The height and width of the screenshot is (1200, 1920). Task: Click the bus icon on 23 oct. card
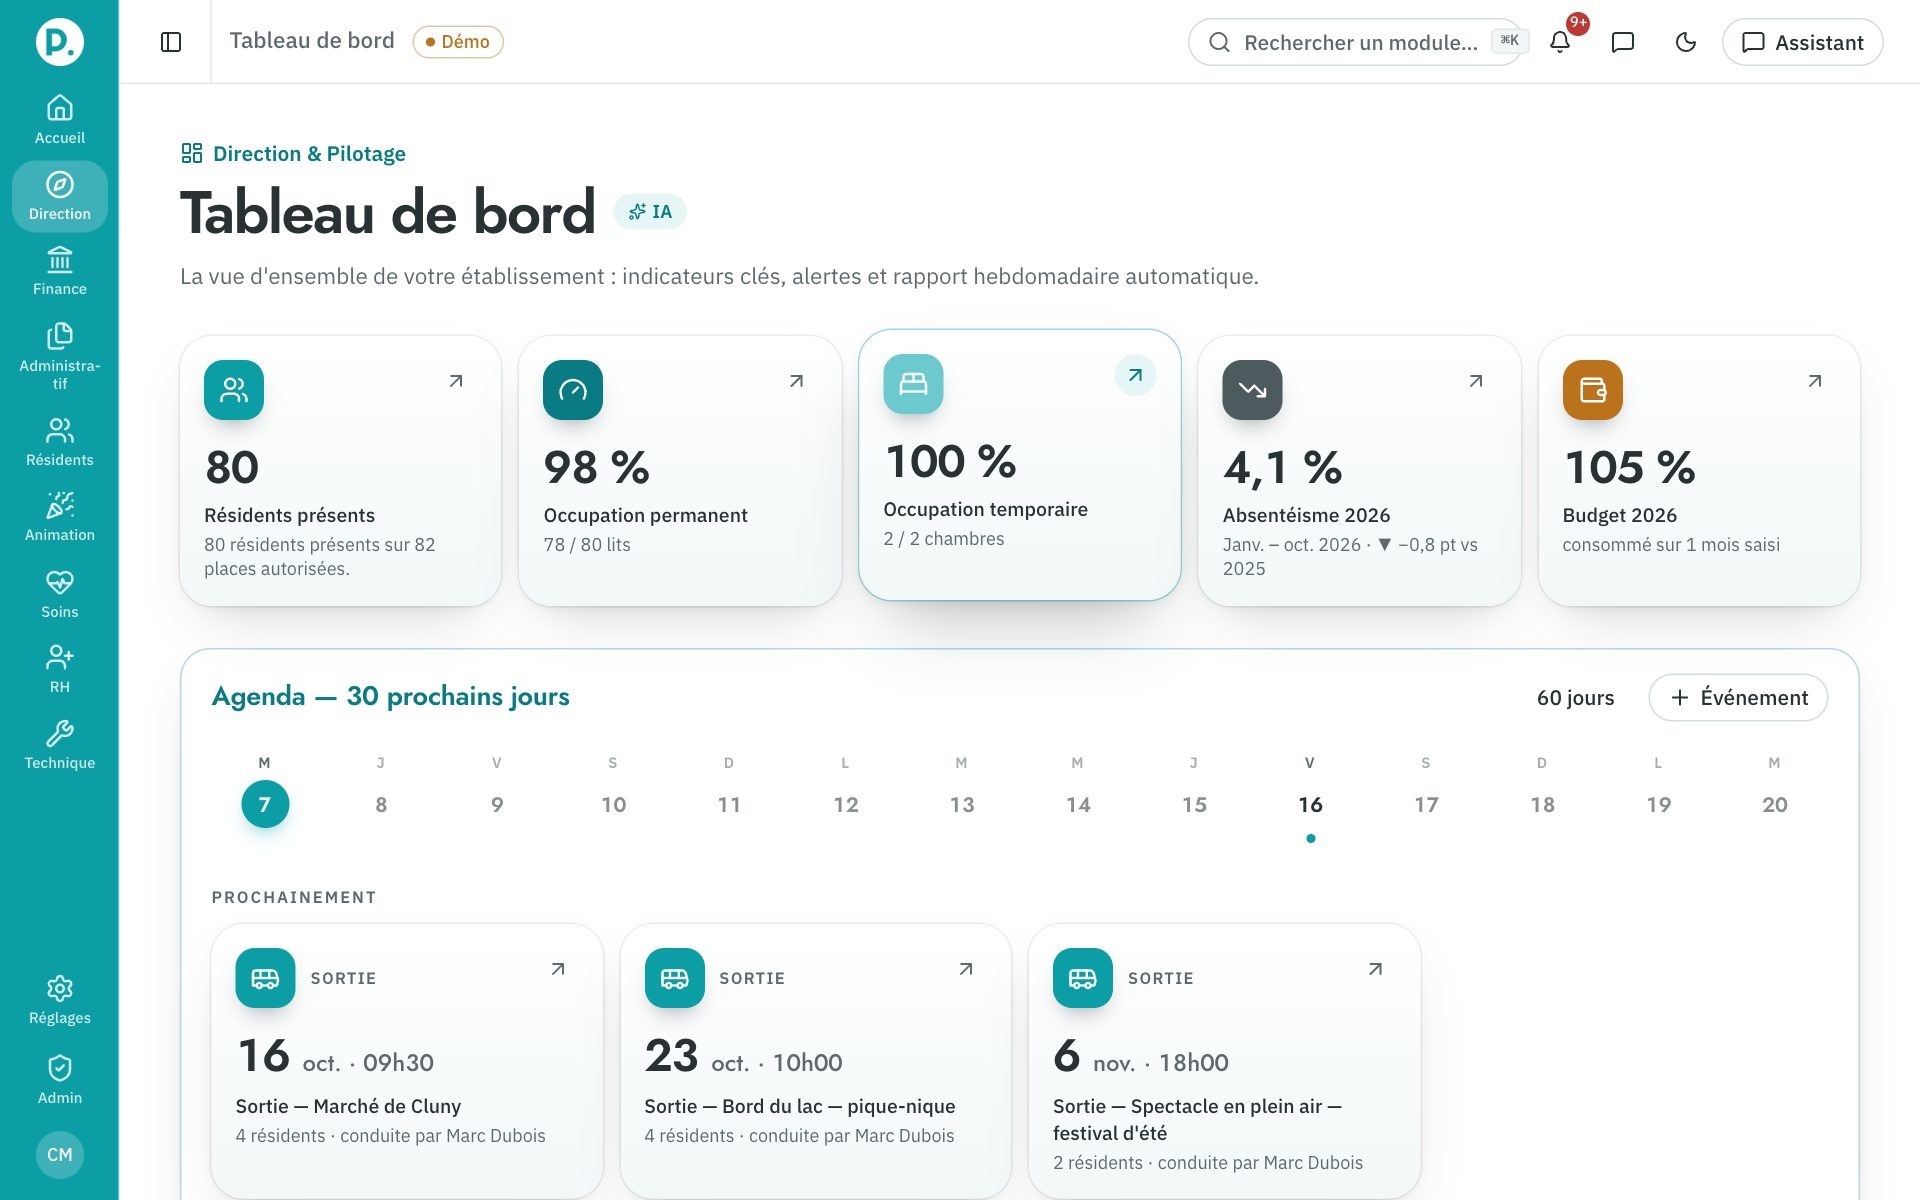tap(674, 978)
